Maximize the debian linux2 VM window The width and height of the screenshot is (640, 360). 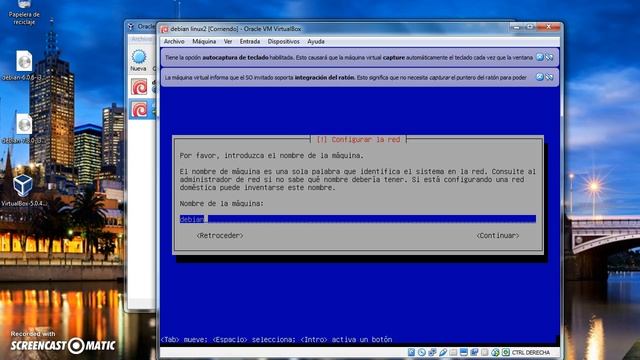pyautogui.click(x=529, y=27)
